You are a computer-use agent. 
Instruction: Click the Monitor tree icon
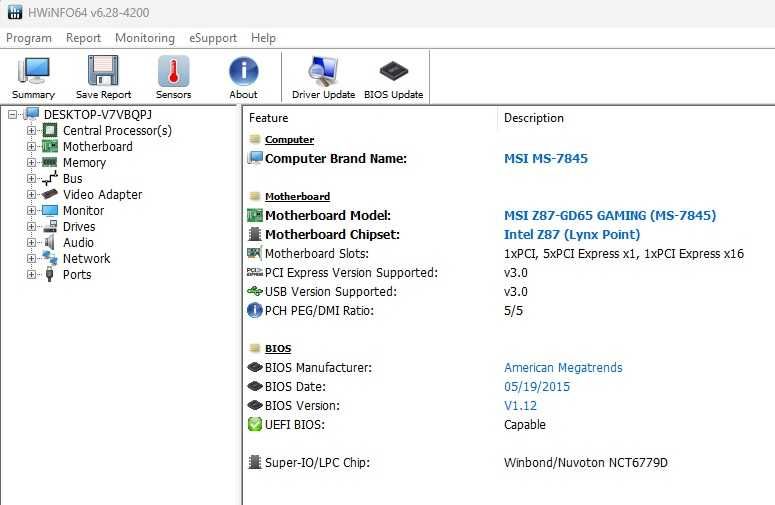pos(49,210)
